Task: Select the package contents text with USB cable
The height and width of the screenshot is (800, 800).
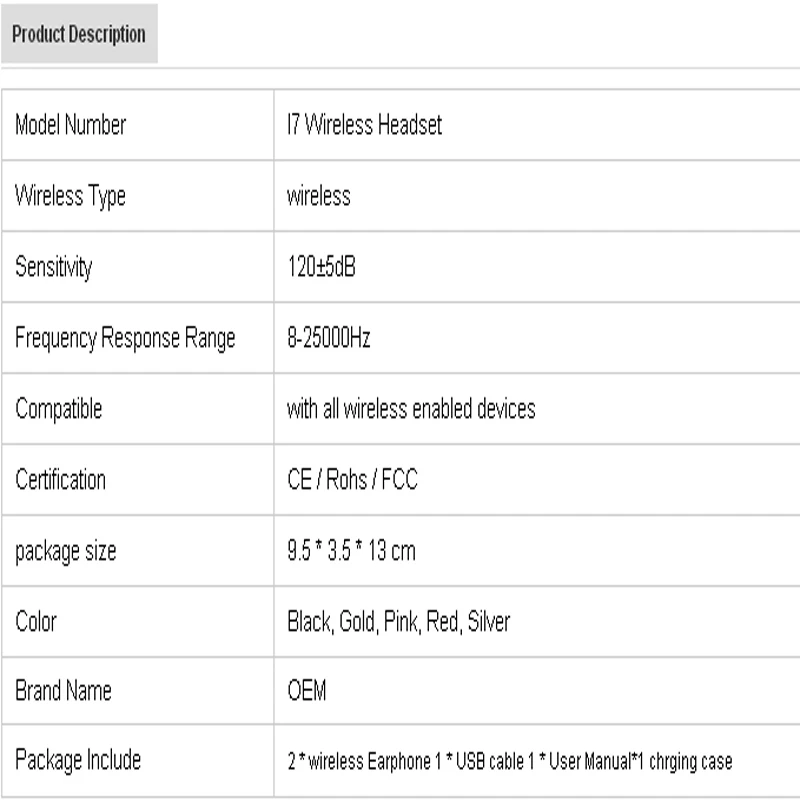Action: (509, 762)
